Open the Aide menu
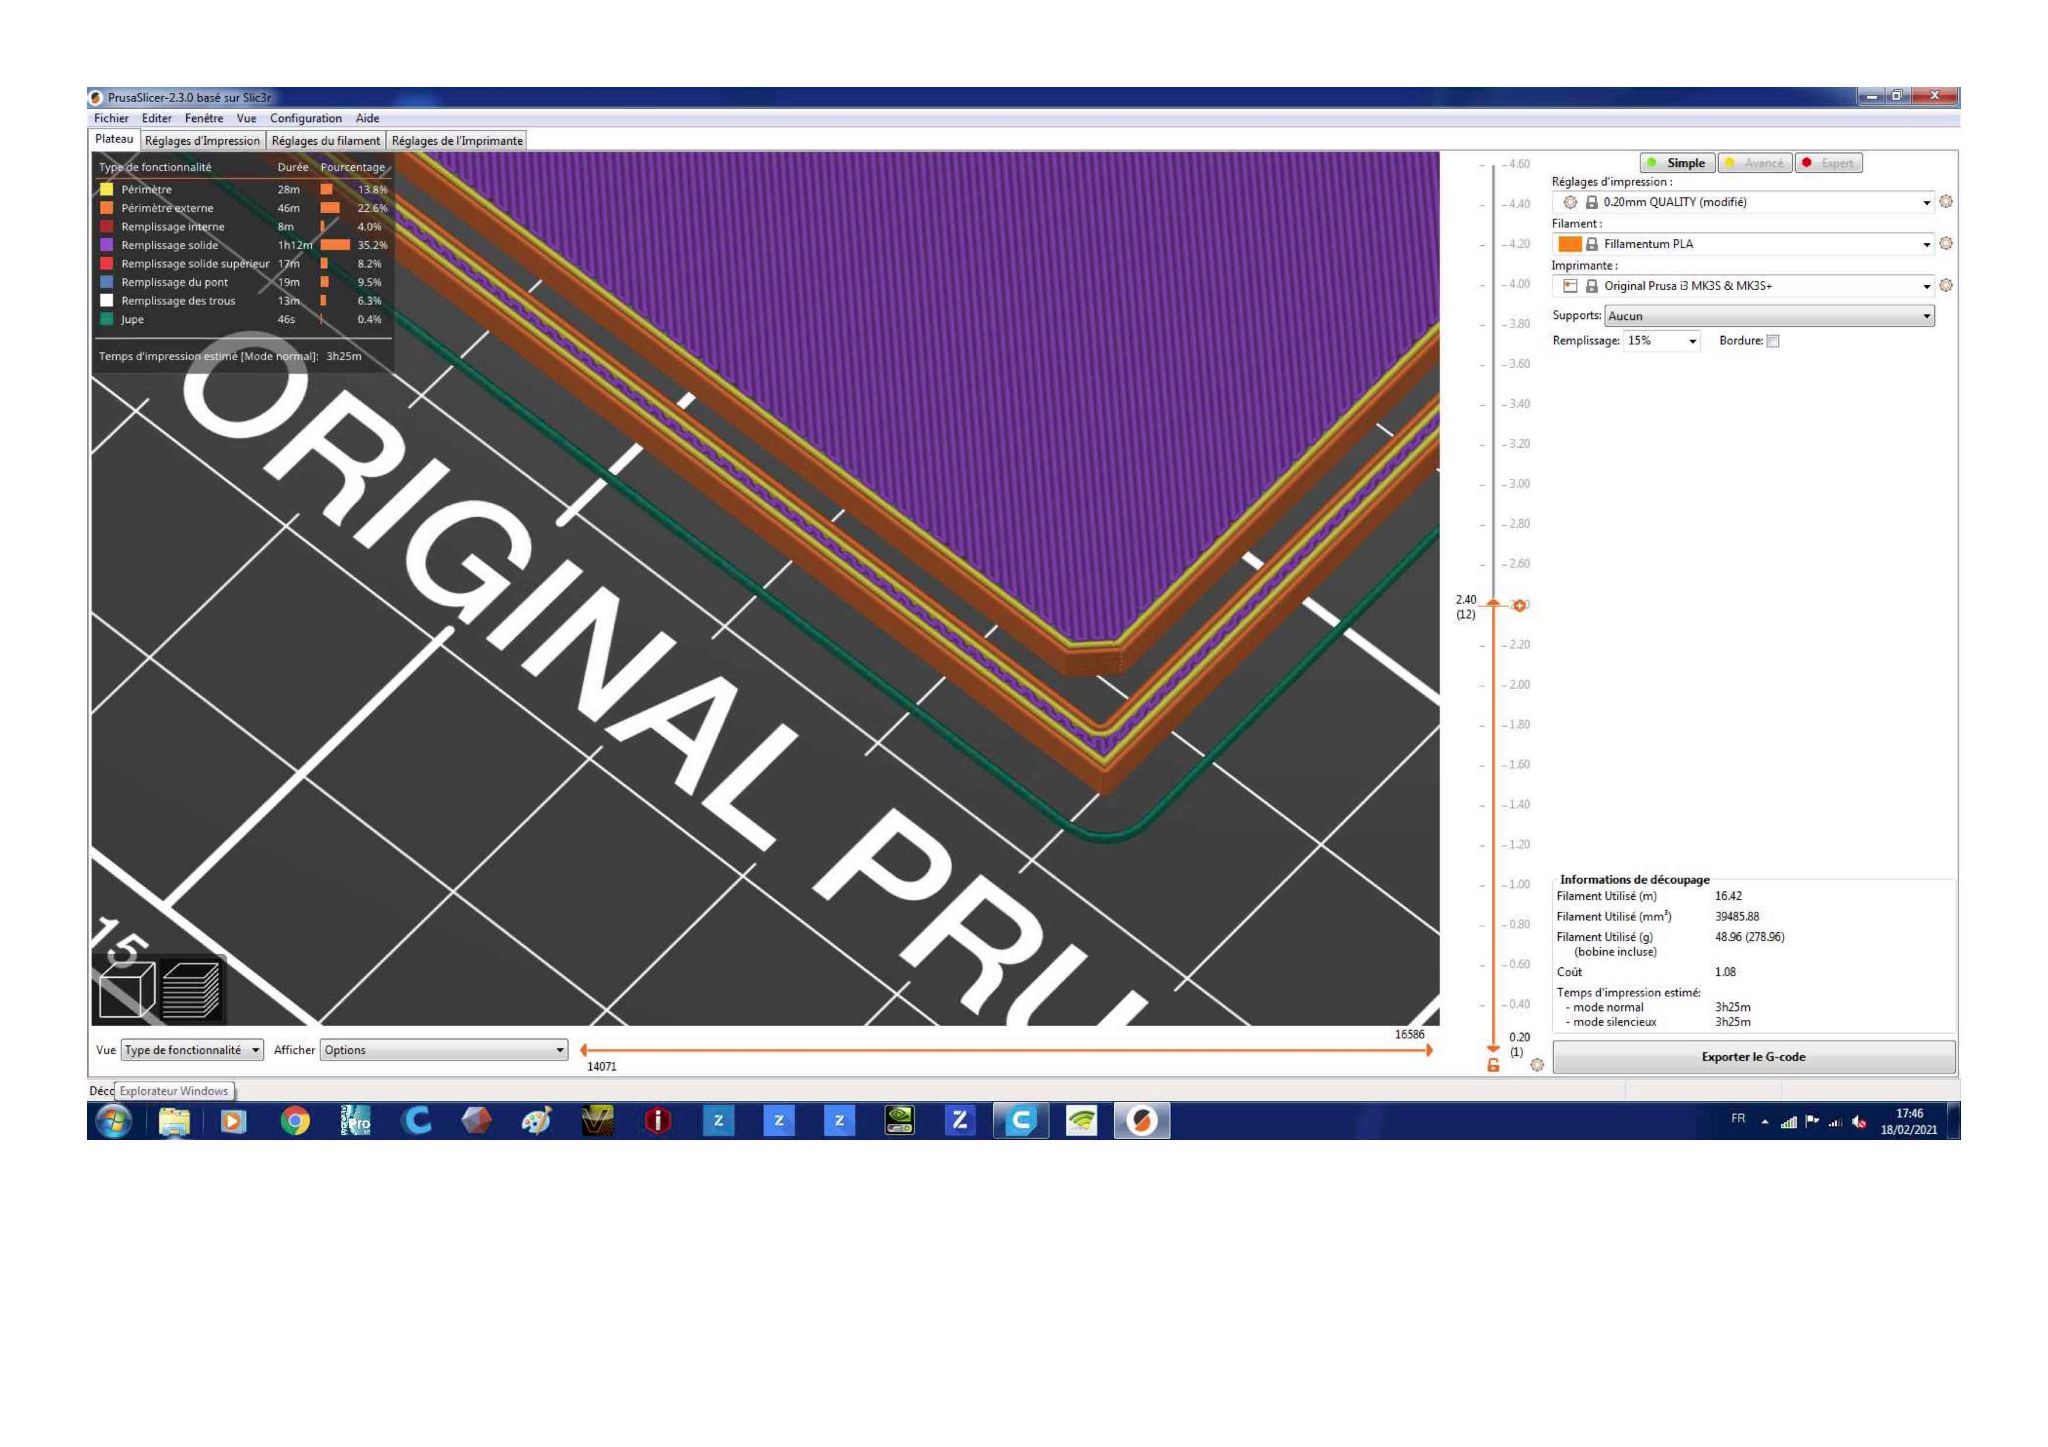Image resolution: width=2048 pixels, height=1447 pixels. pos(367,118)
